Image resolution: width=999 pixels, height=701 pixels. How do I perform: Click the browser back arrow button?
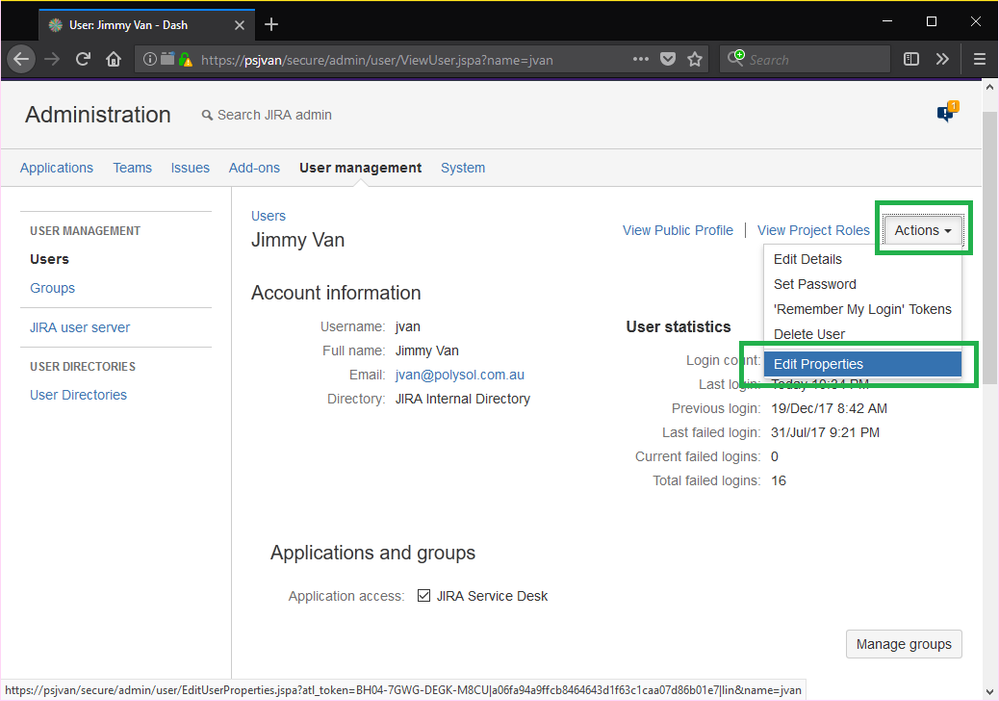pos(21,59)
